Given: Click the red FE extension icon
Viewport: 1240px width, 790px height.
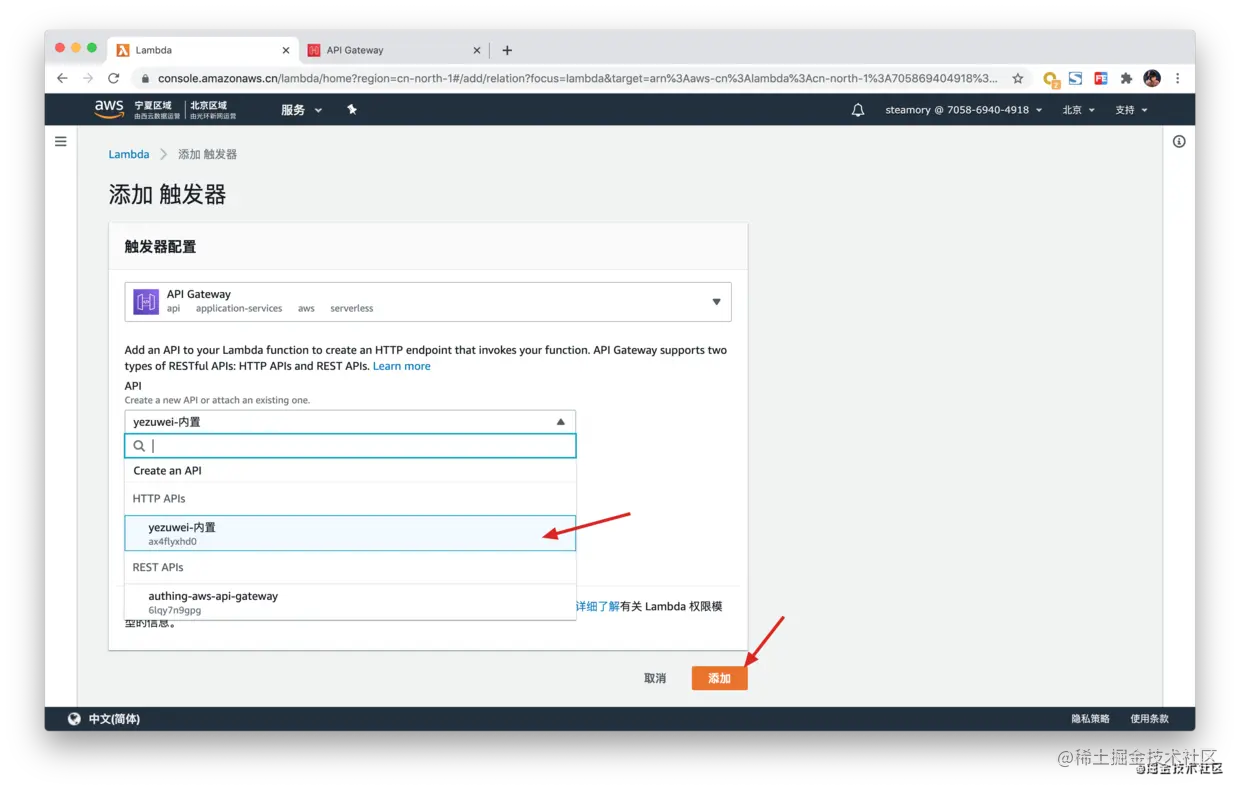Looking at the screenshot, I should [1101, 78].
